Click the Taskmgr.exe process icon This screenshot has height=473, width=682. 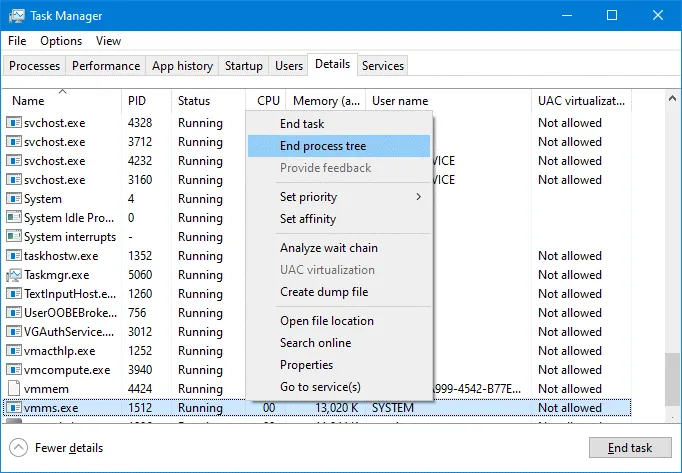coord(14,275)
